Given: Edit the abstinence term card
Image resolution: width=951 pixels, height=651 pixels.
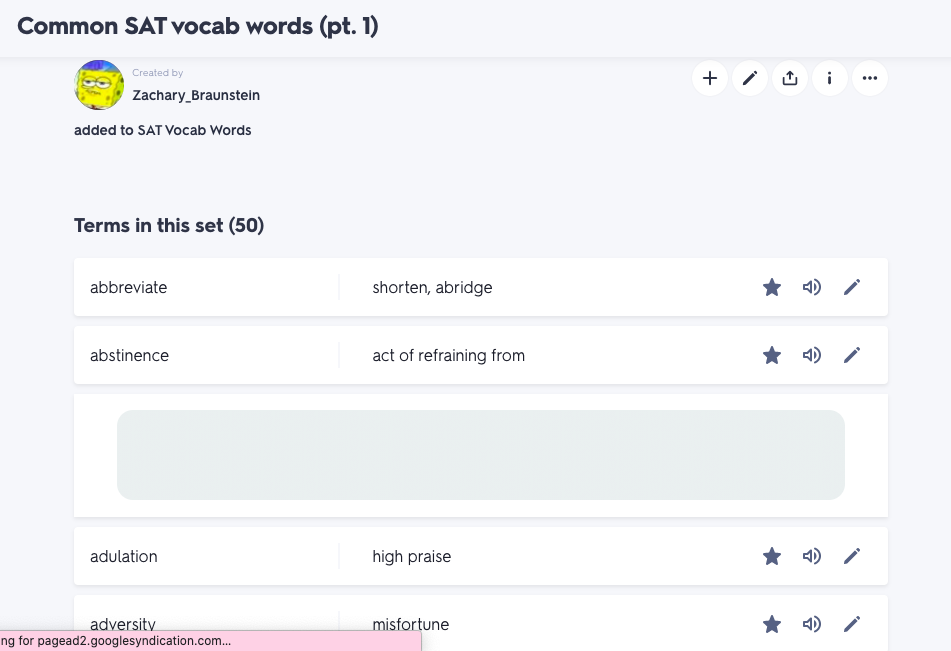Looking at the screenshot, I should click(852, 355).
